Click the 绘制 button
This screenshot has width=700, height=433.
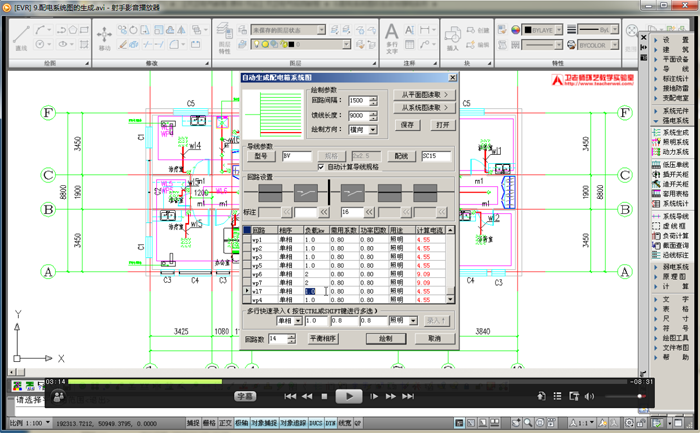pos(386,339)
